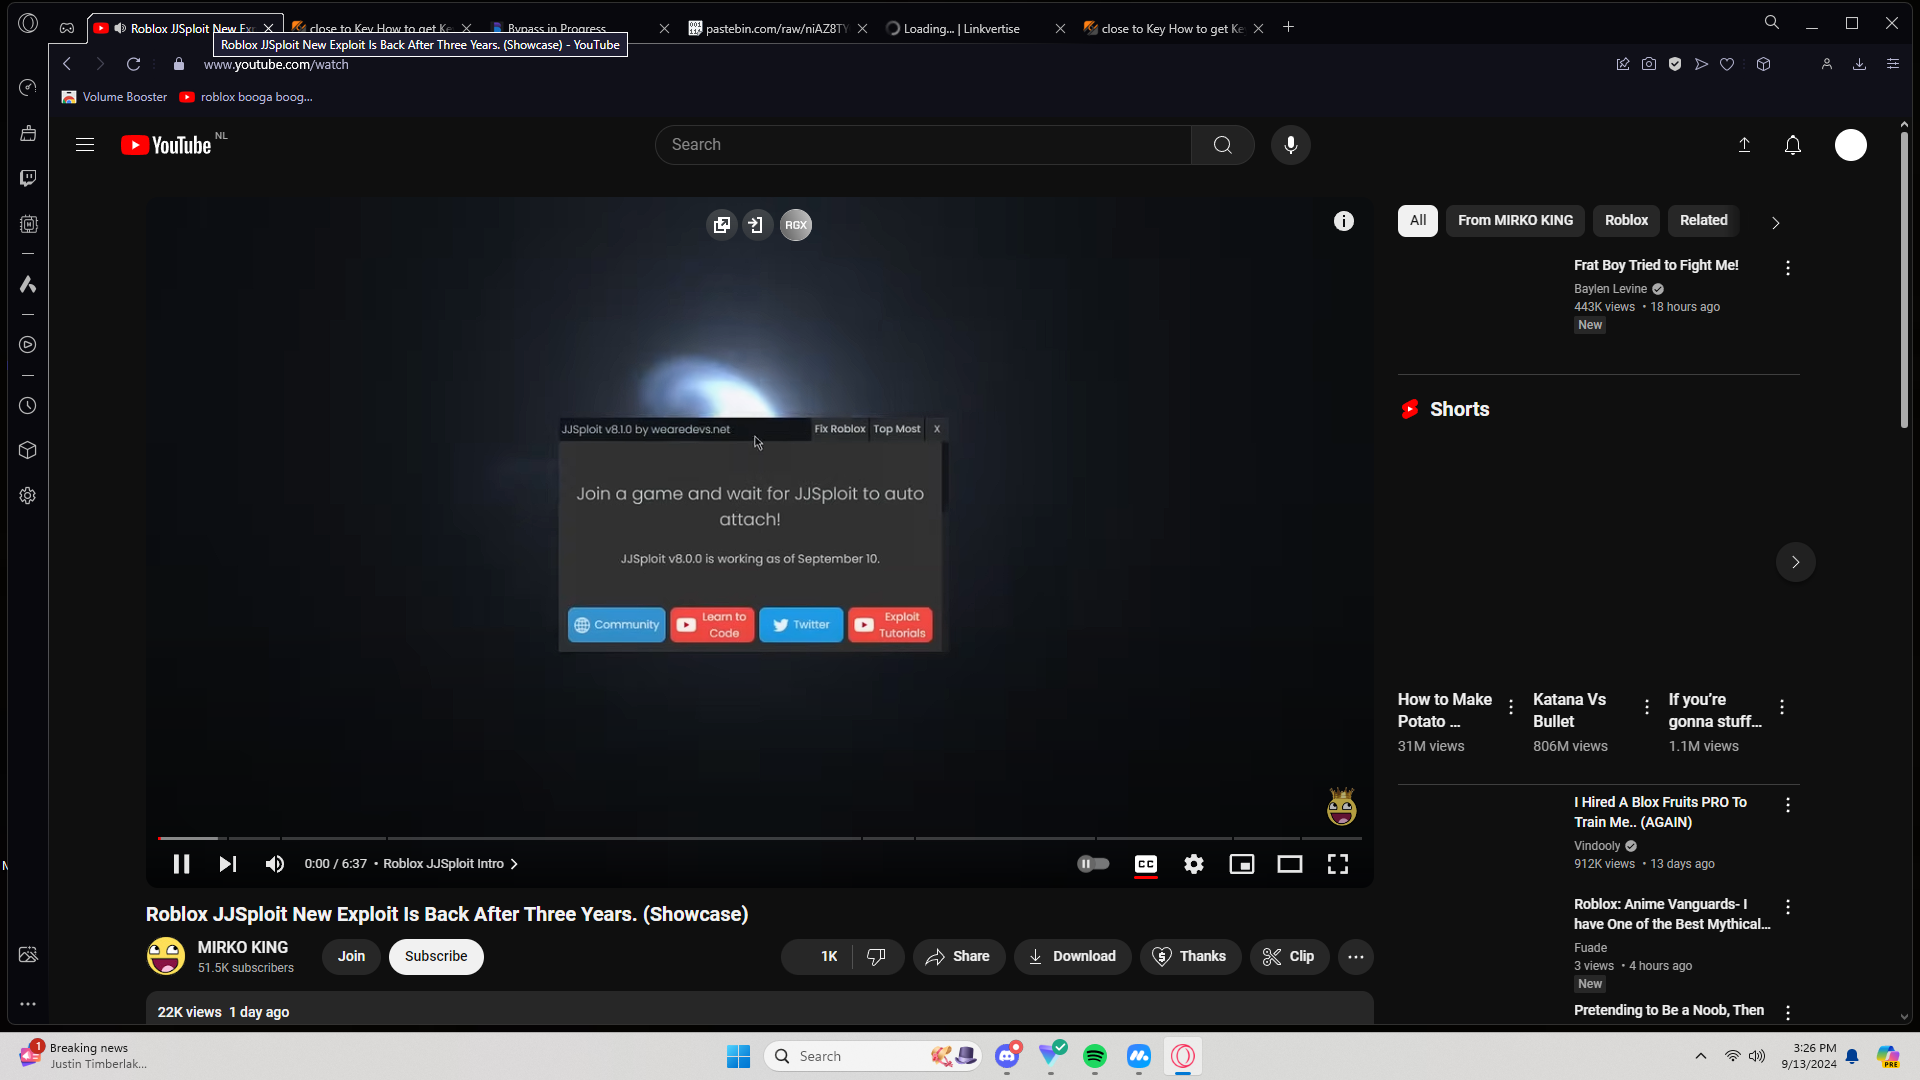
Task: Show the video info card icon
Action: (1344, 221)
